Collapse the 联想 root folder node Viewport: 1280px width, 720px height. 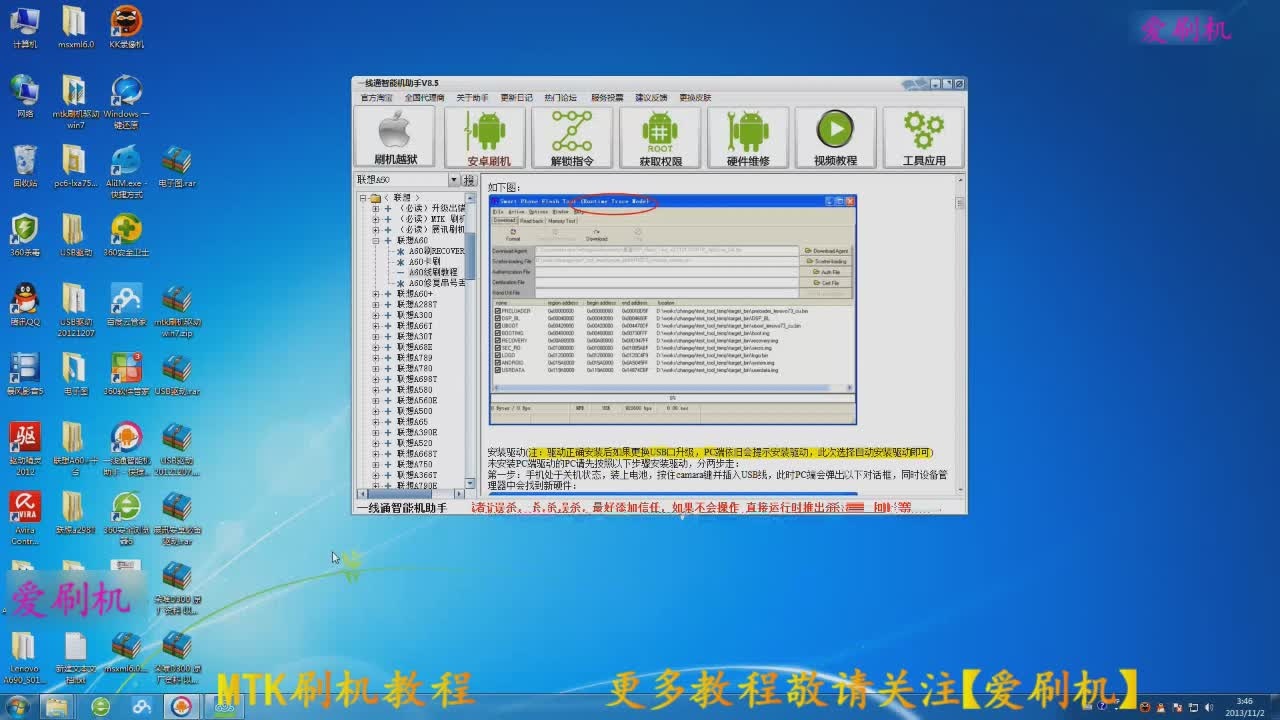(364, 198)
